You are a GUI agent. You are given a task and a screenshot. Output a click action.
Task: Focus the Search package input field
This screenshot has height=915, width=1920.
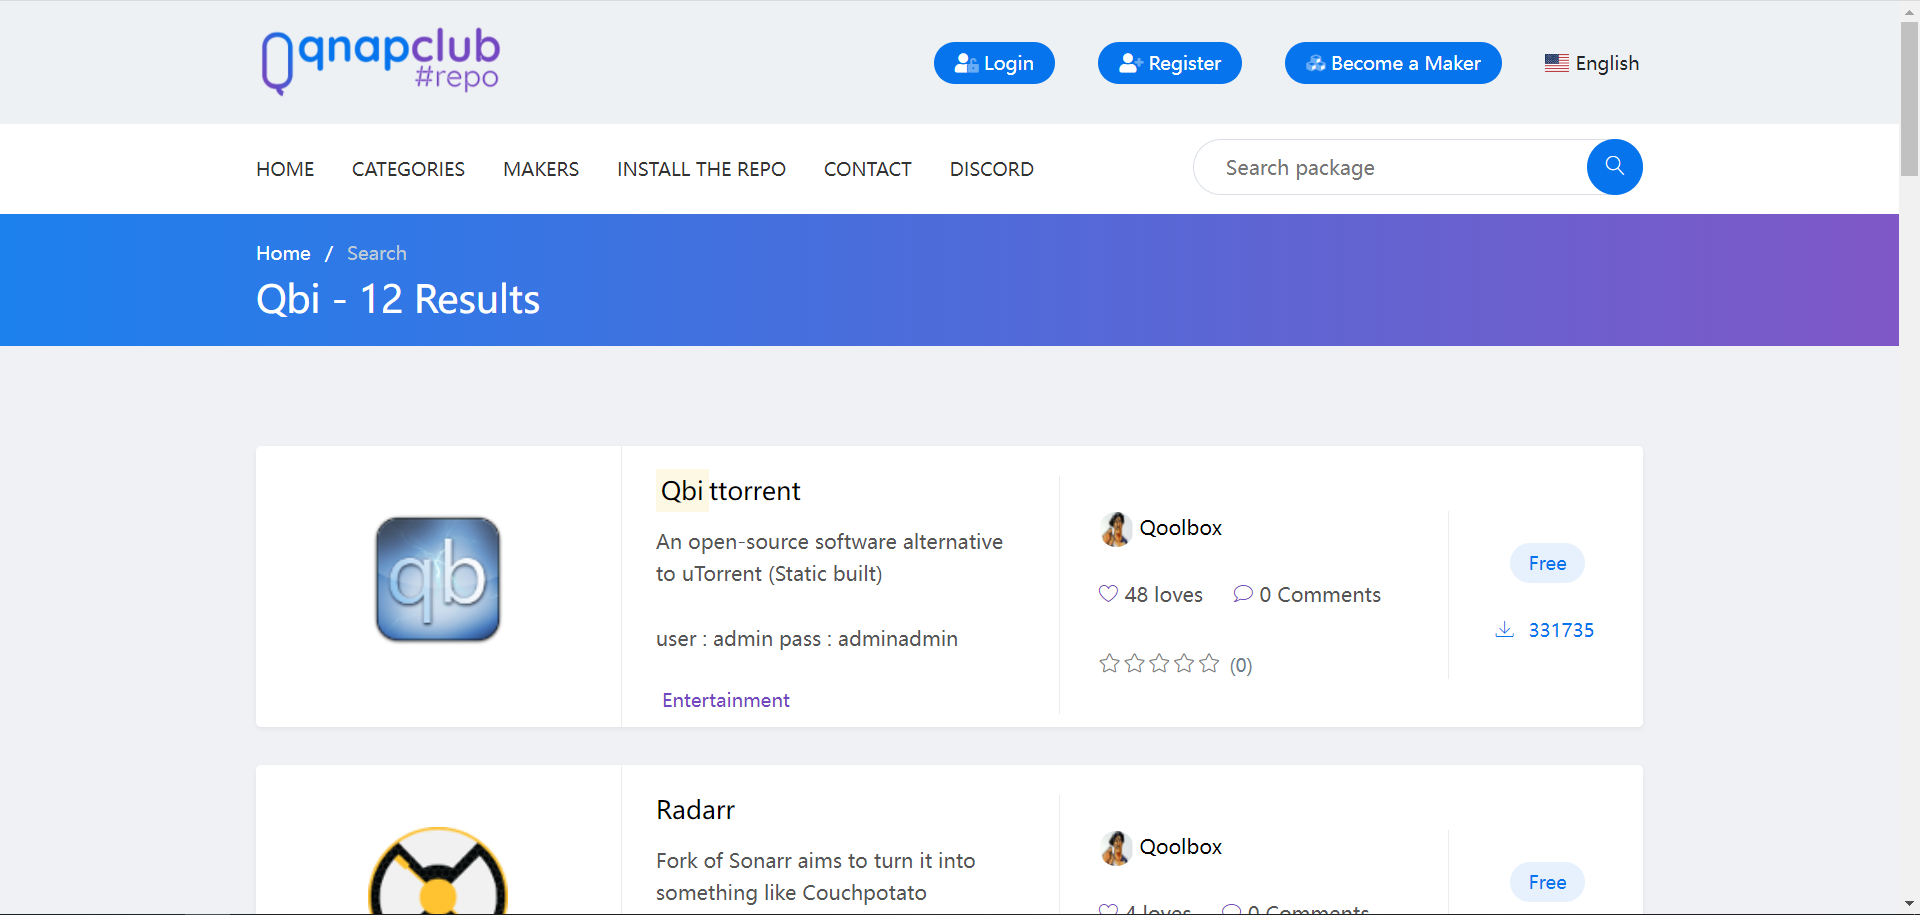tap(1392, 167)
